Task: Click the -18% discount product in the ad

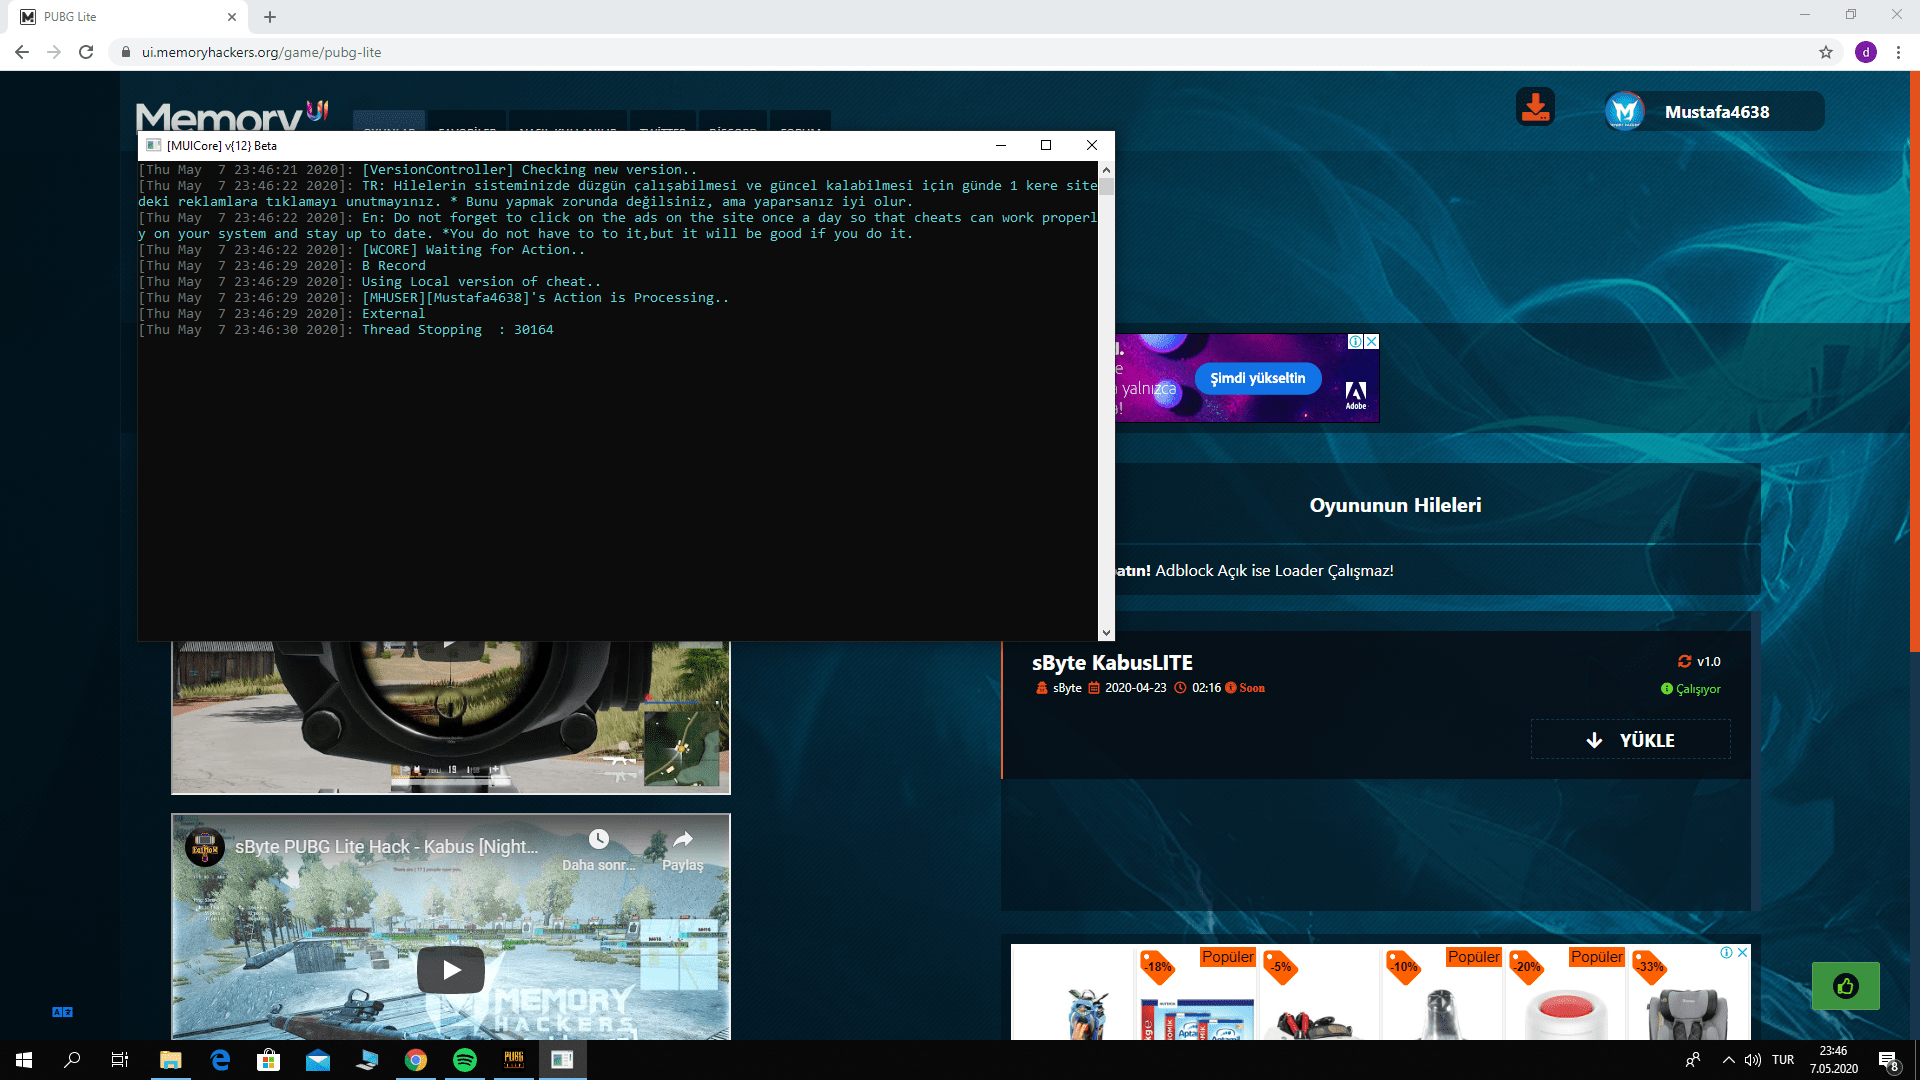Action: tap(1197, 993)
